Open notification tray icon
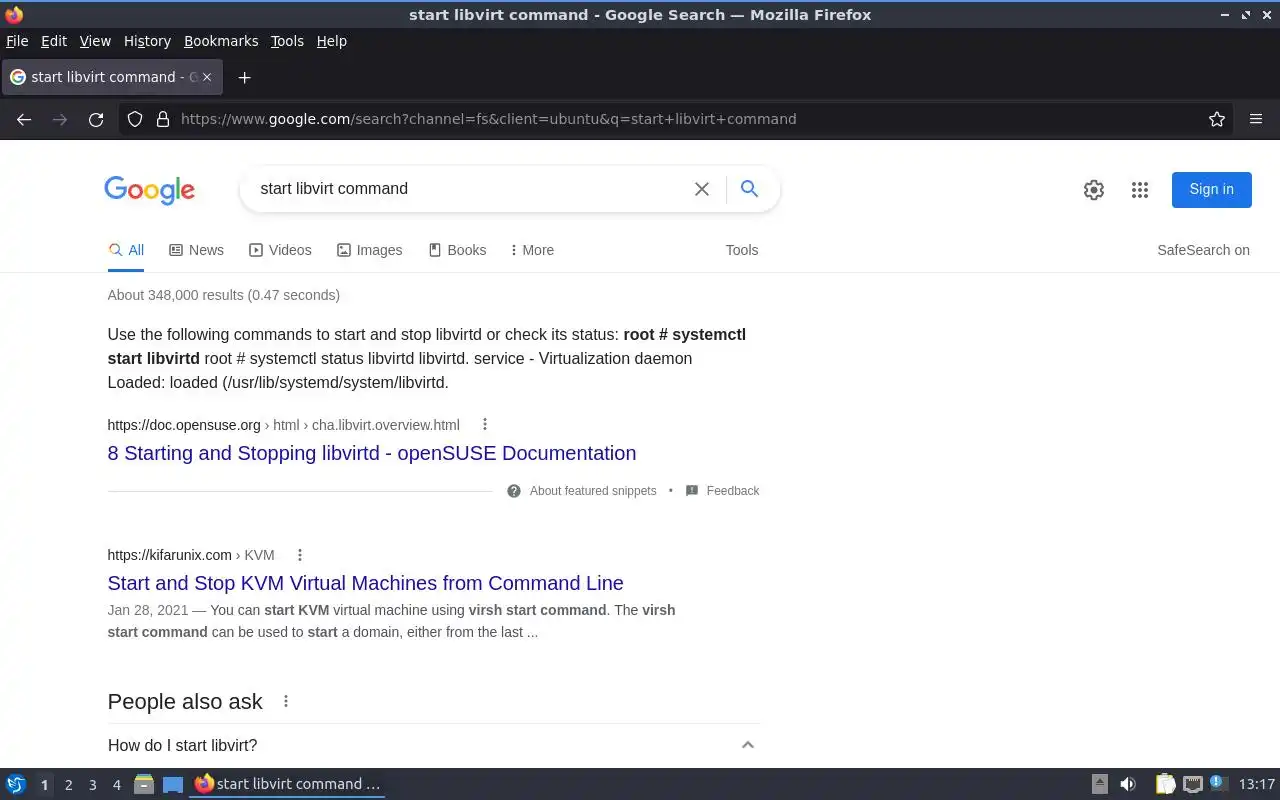1280x800 pixels. 1218,783
